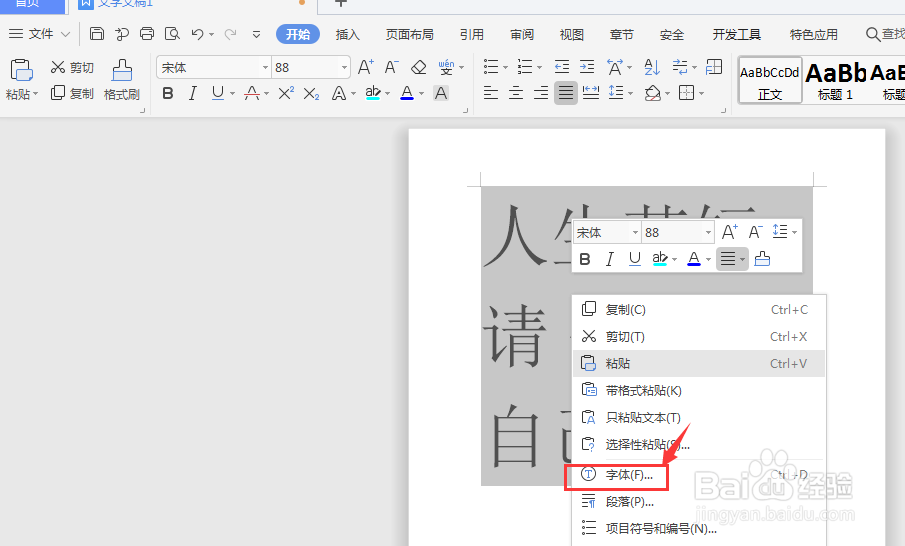Switch to 审阅 ribbon tab

point(522,35)
